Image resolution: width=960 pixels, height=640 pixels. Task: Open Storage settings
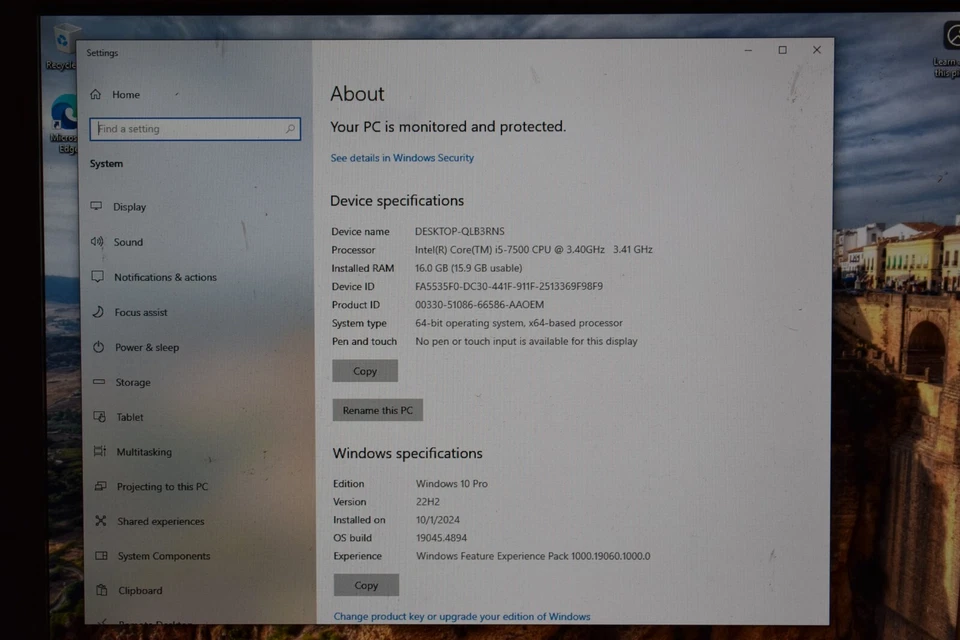[133, 382]
